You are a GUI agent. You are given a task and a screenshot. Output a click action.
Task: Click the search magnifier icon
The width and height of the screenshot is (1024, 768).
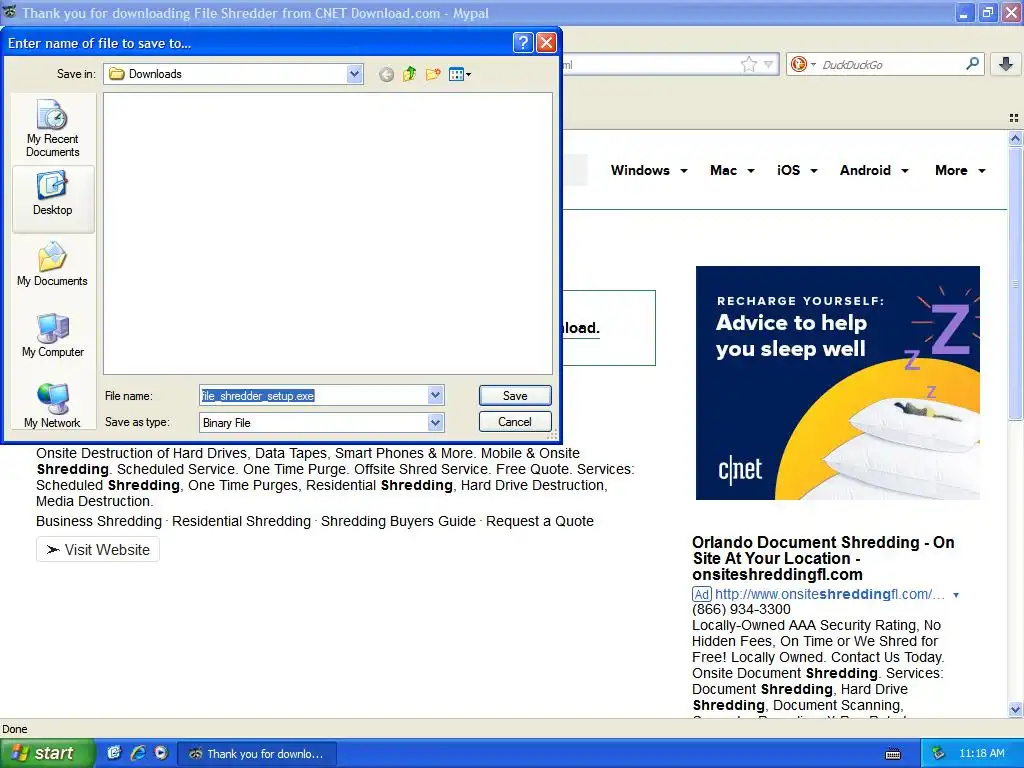(x=972, y=63)
